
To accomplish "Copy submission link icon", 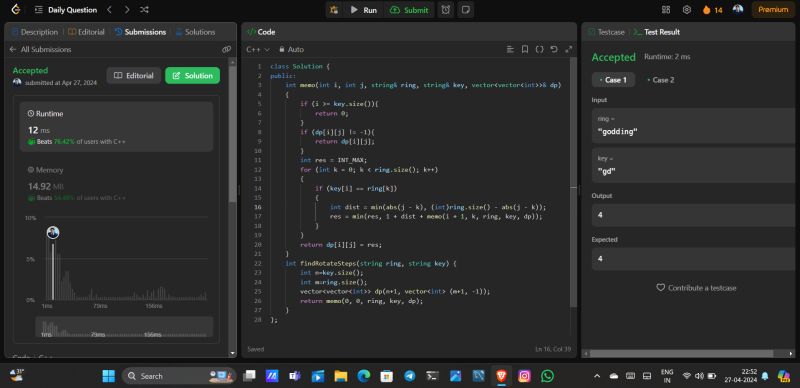I will pos(227,50).
